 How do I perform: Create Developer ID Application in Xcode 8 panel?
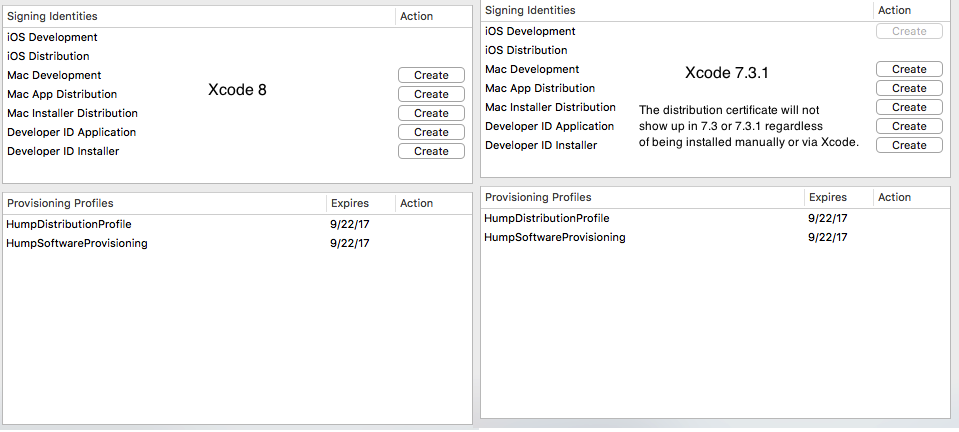pos(431,132)
